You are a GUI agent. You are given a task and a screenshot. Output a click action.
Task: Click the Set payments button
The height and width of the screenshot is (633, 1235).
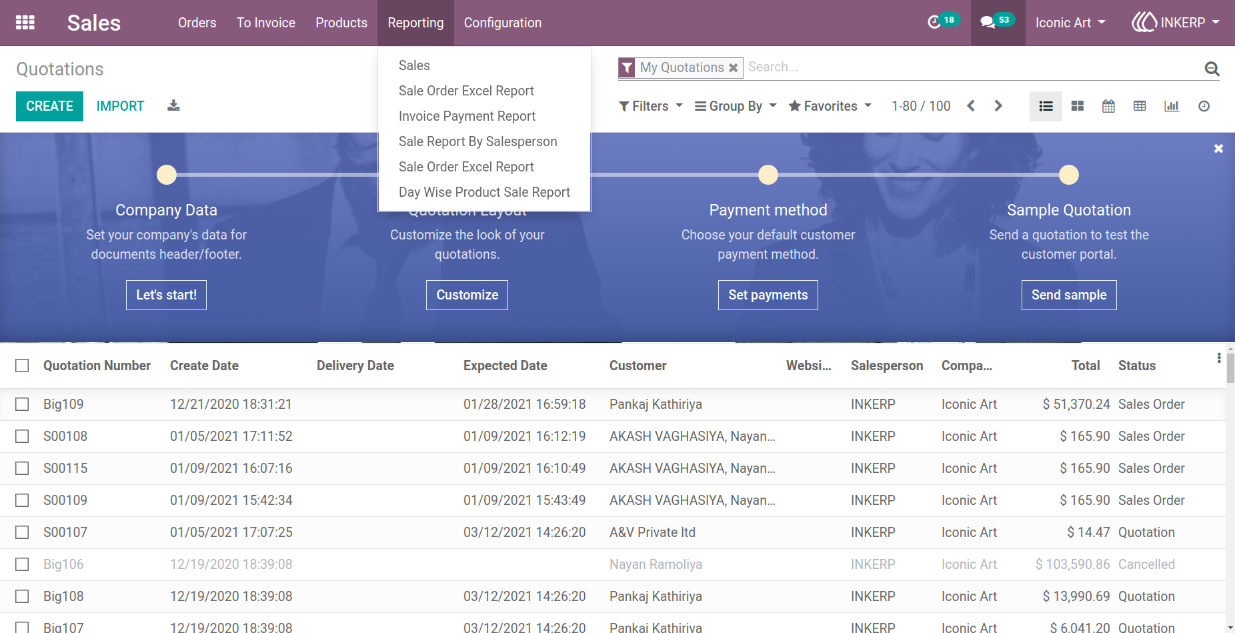point(768,295)
